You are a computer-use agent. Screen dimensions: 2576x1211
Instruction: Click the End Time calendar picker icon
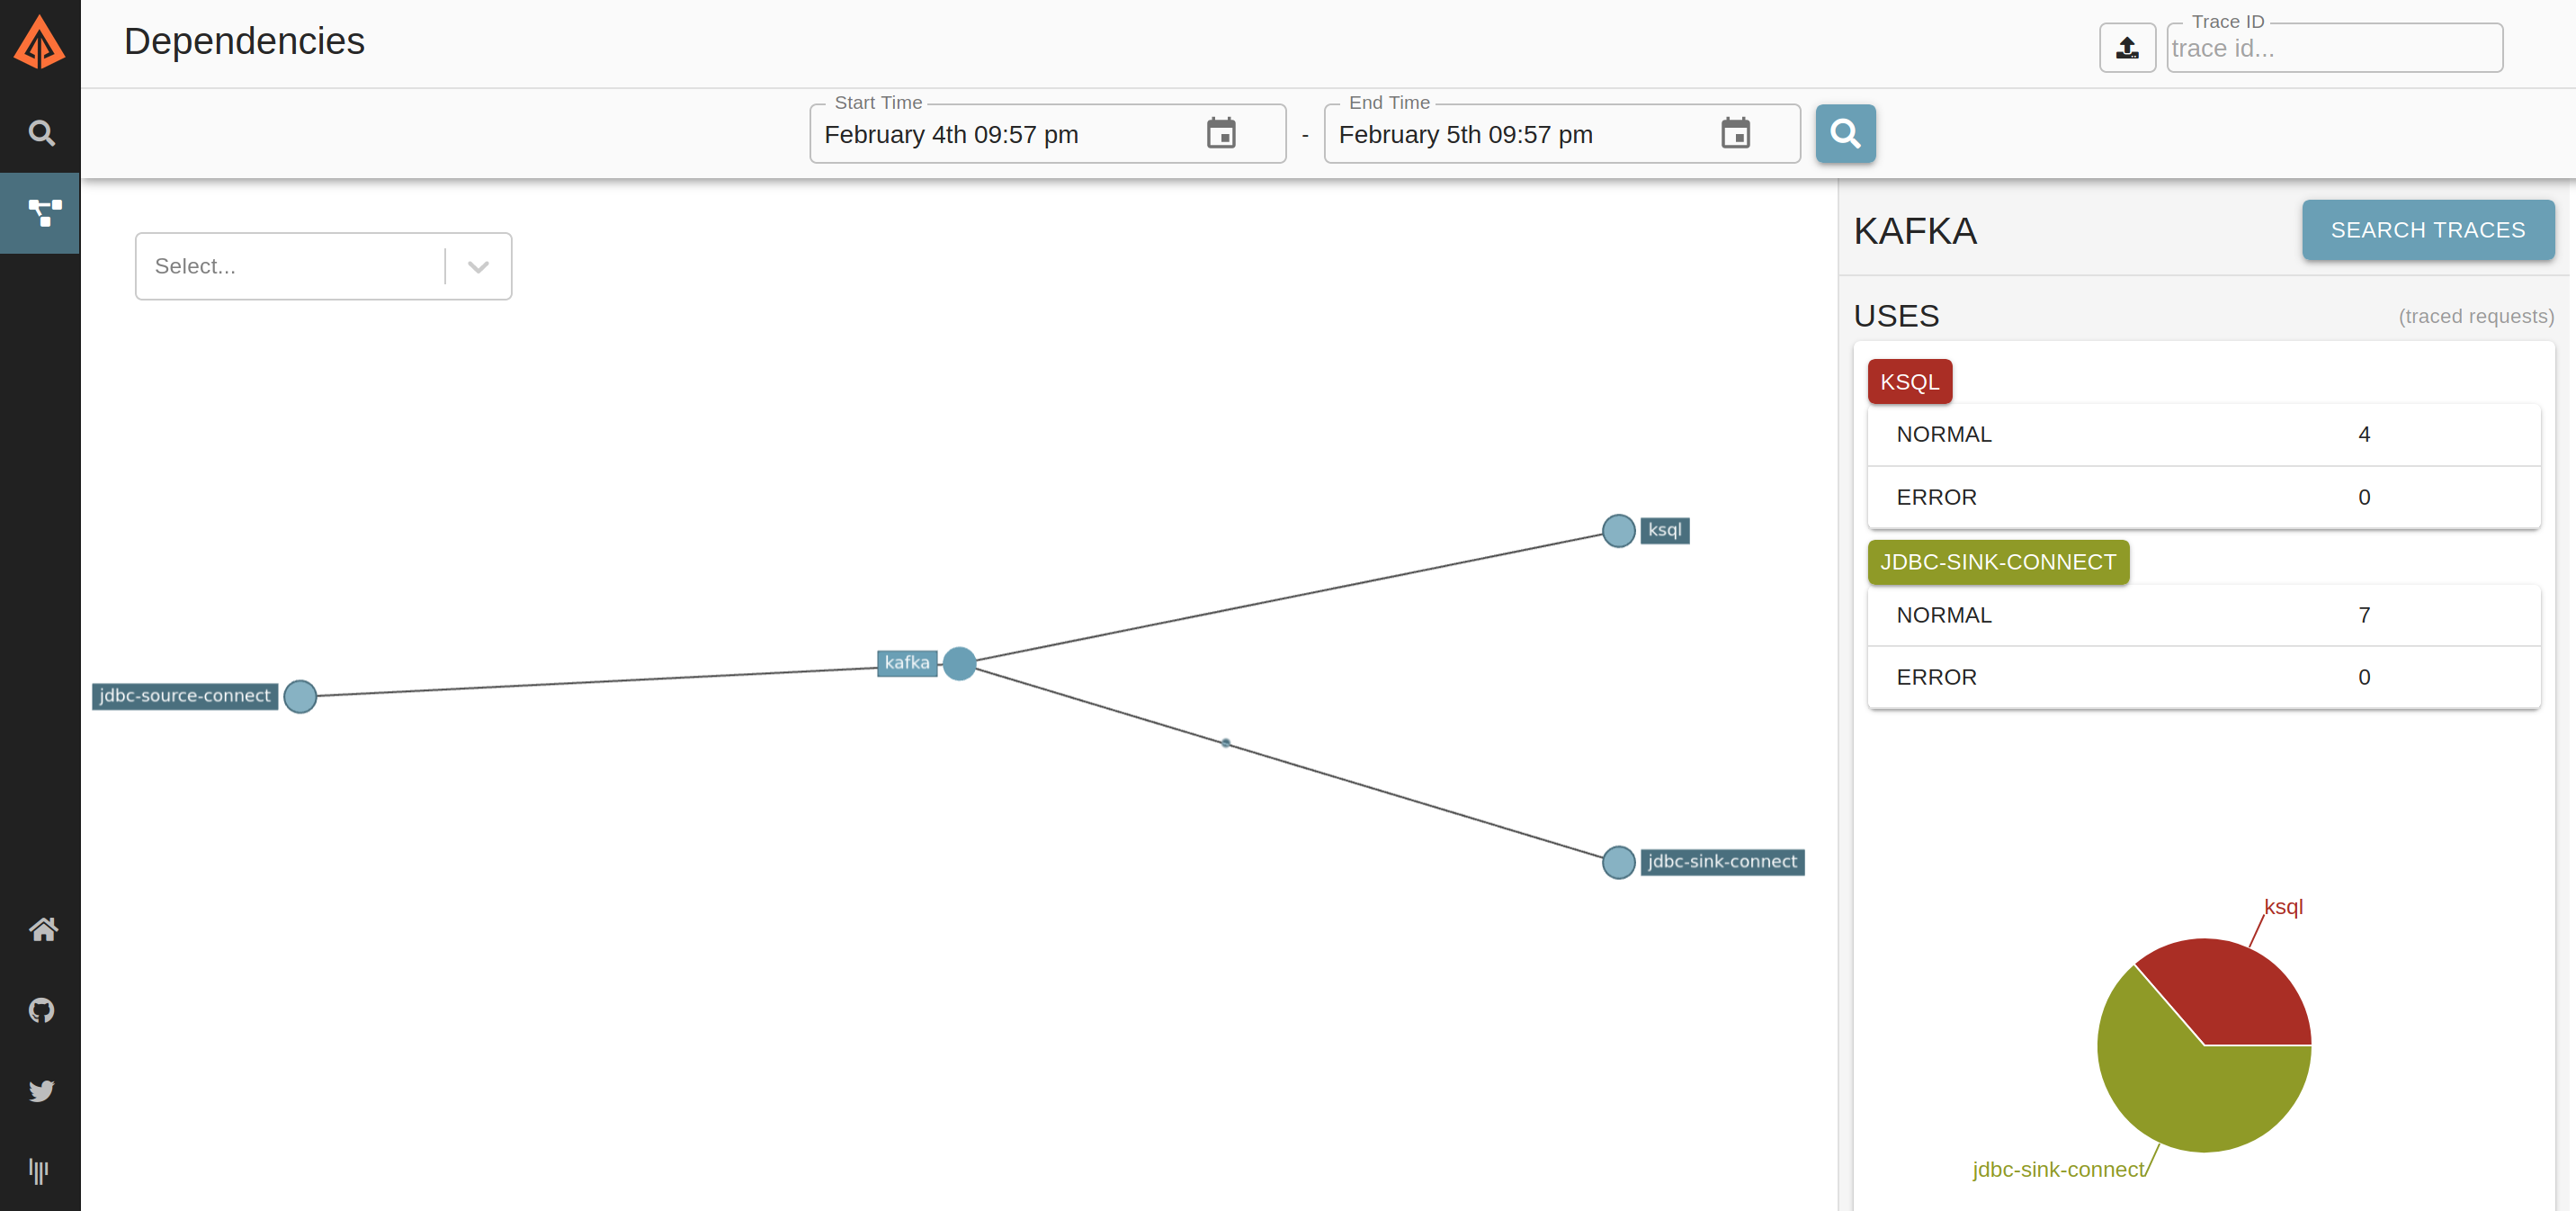[x=1737, y=131]
